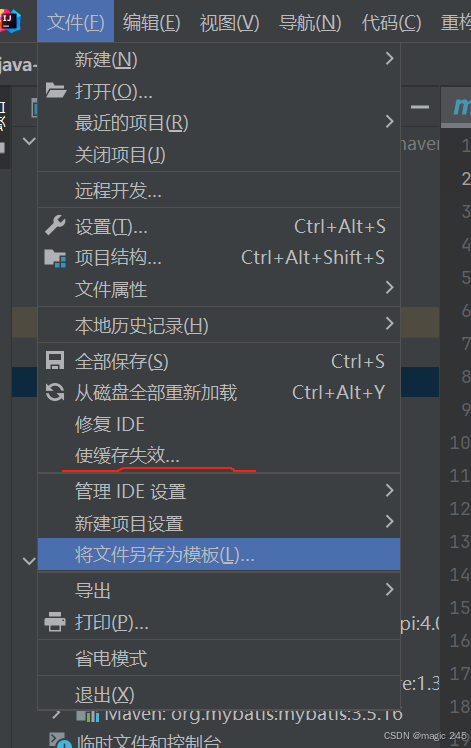Collapse the tree node chevron at top left

pyautogui.click(x=29, y=141)
